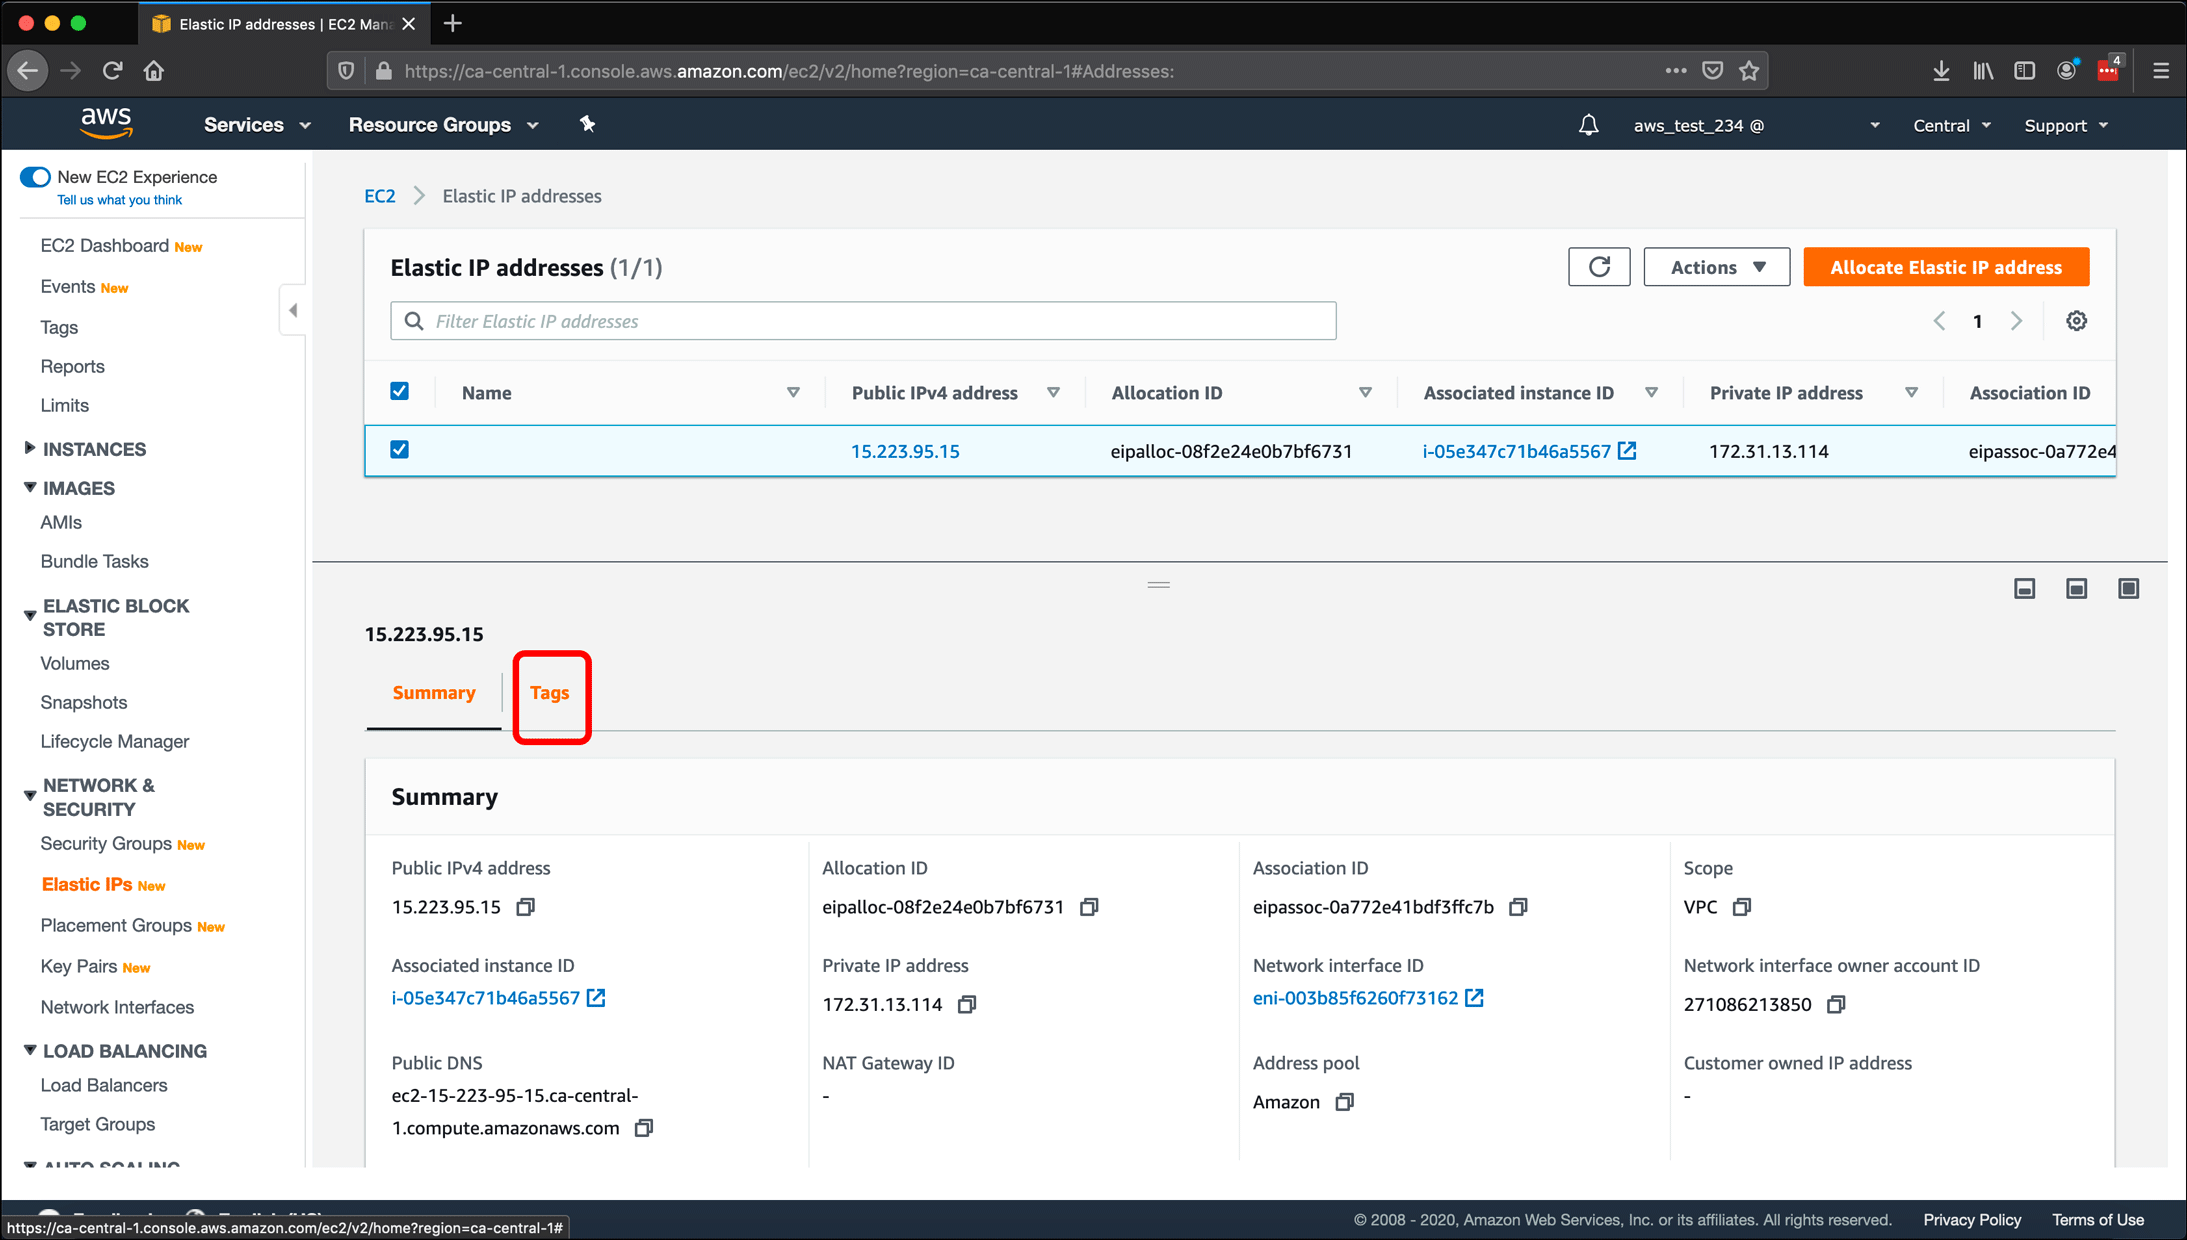
Task: Uncheck the 15.223.95.15 row checkbox
Action: point(399,449)
